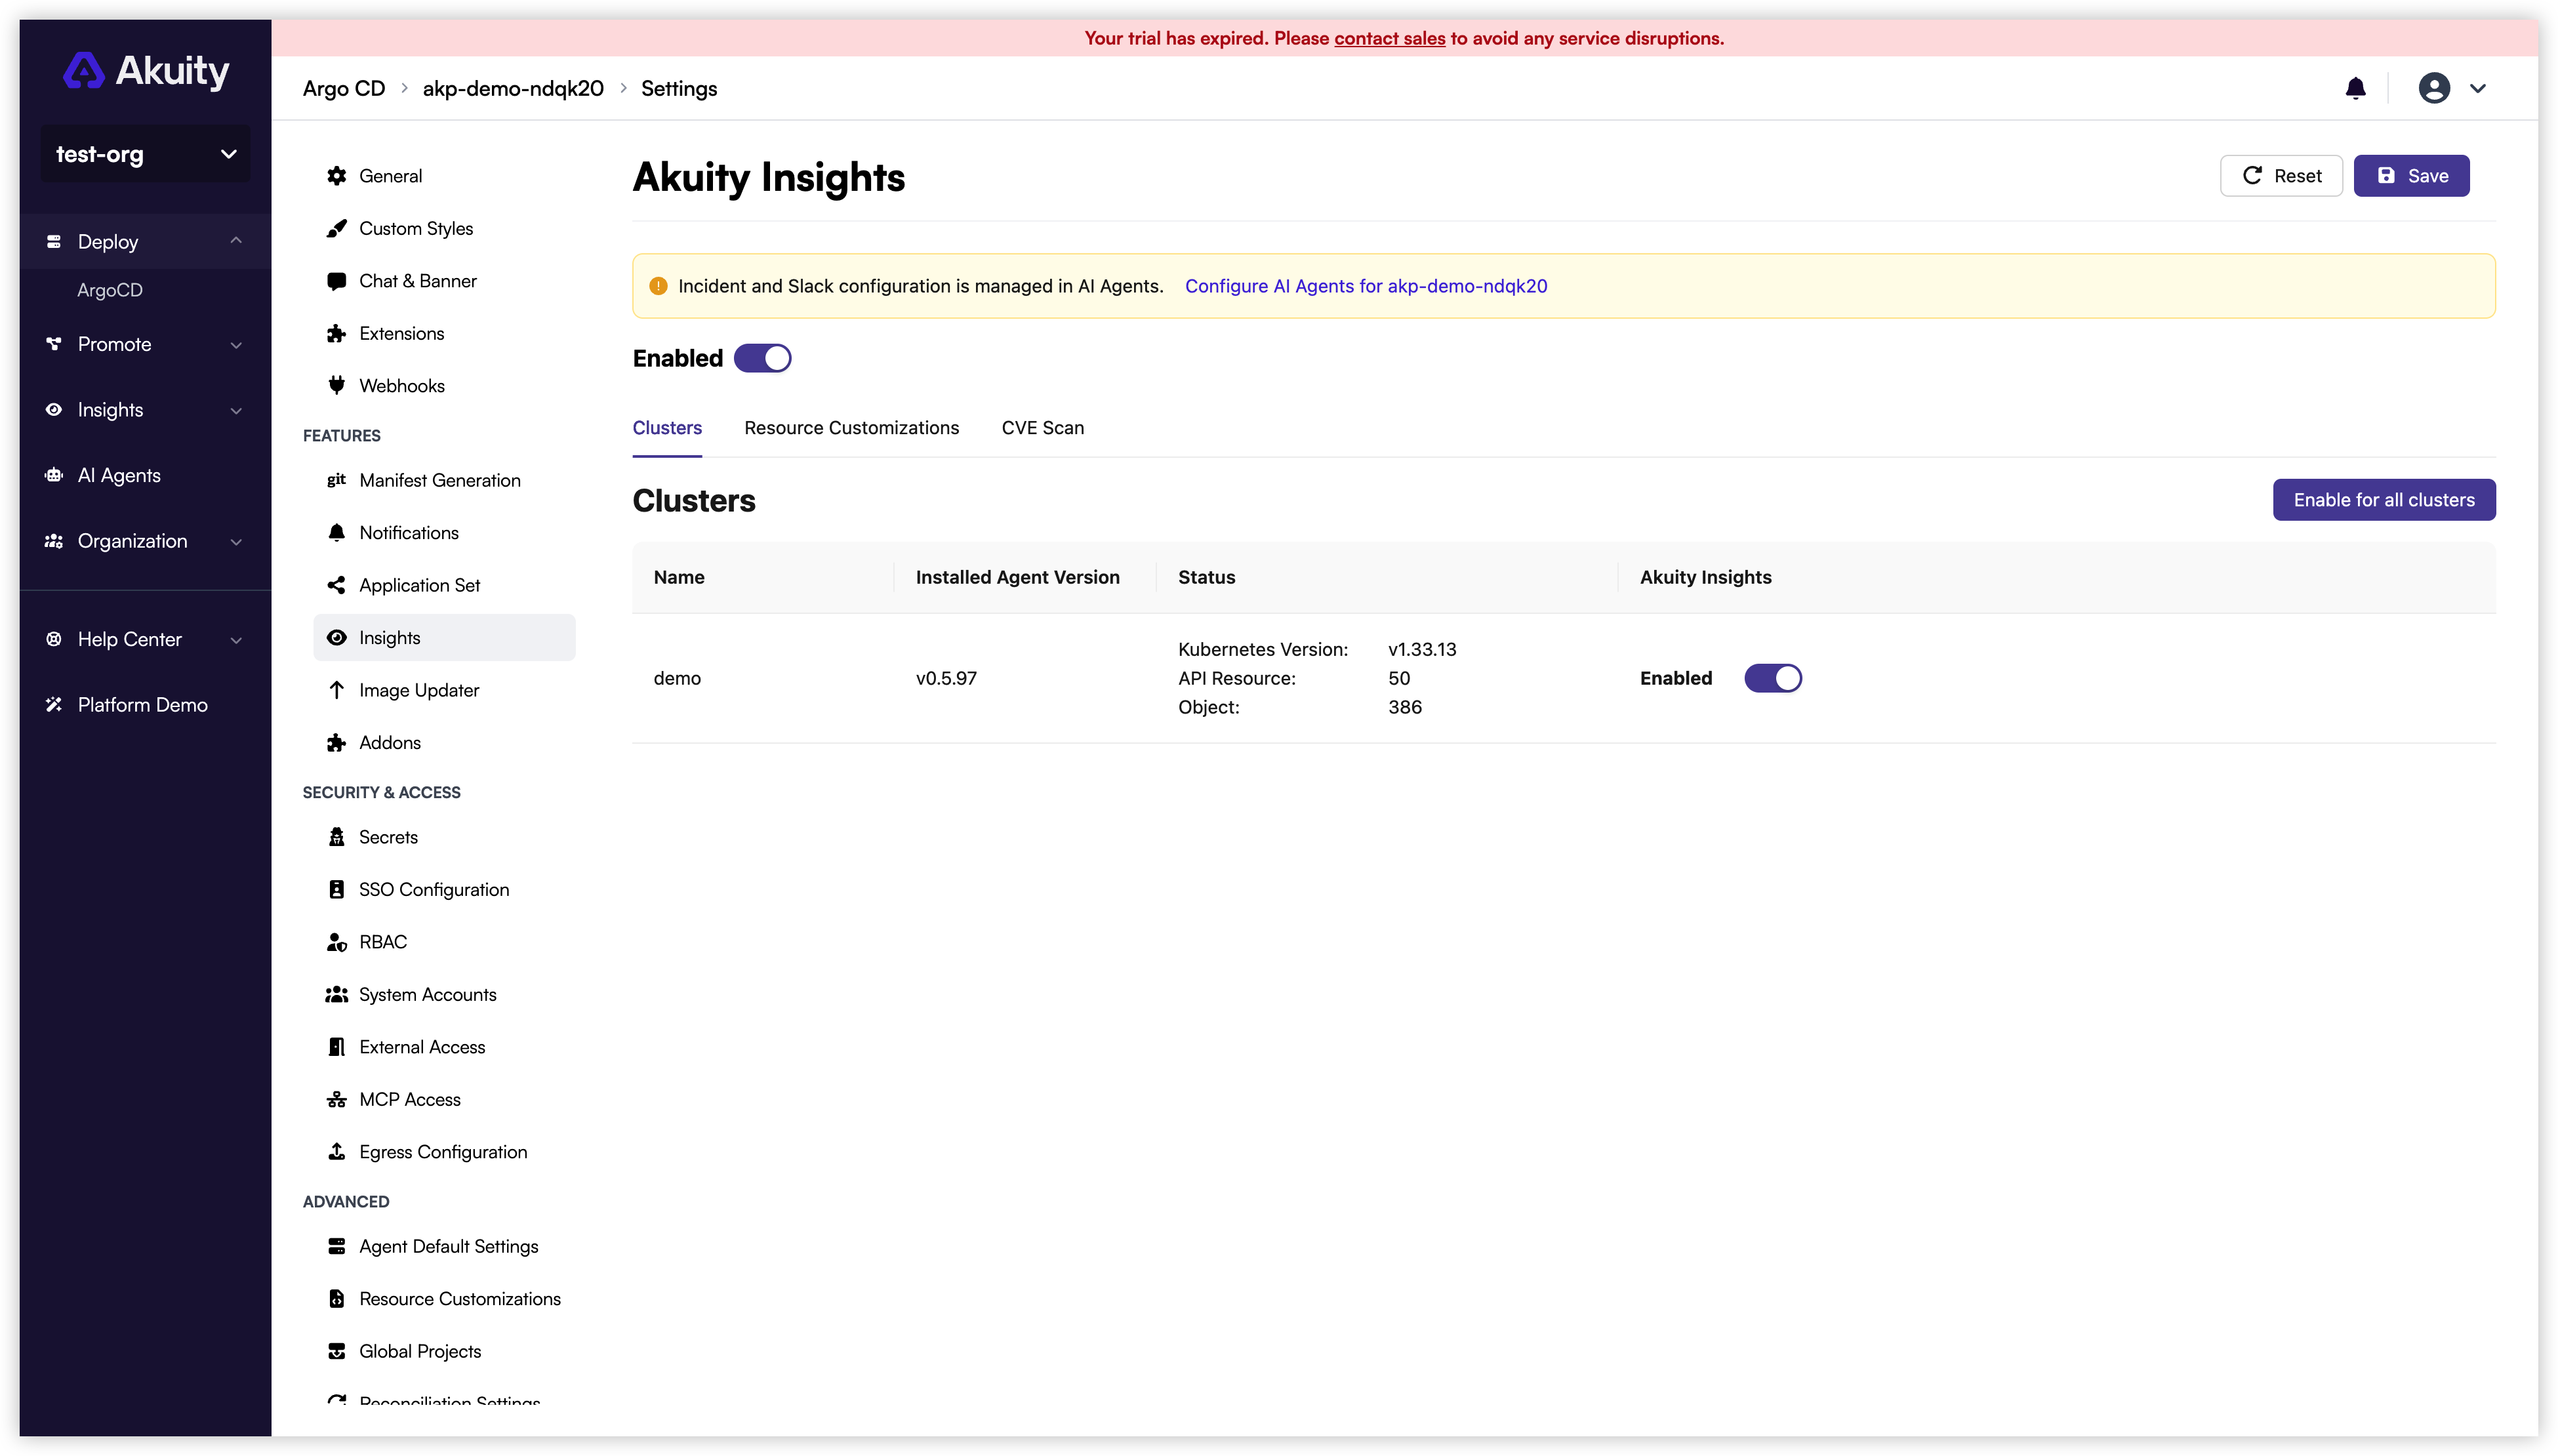Click the Secrets icon

coord(337,837)
